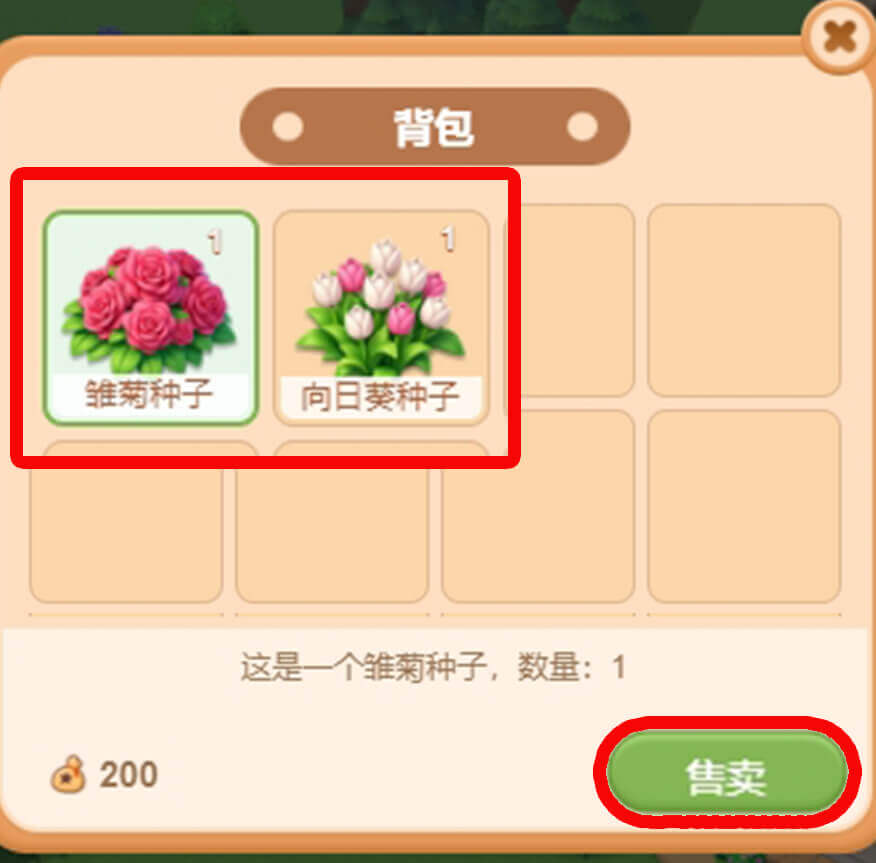Select the empty slot in grid's bottom-right corner
The image size is (876, 863).
(744, 506)
